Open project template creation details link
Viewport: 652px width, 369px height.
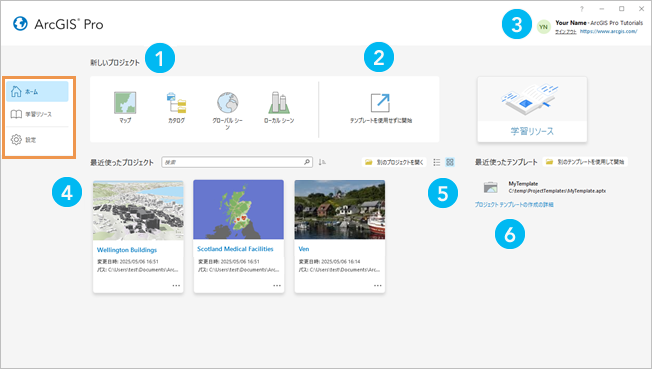point(514,205)
